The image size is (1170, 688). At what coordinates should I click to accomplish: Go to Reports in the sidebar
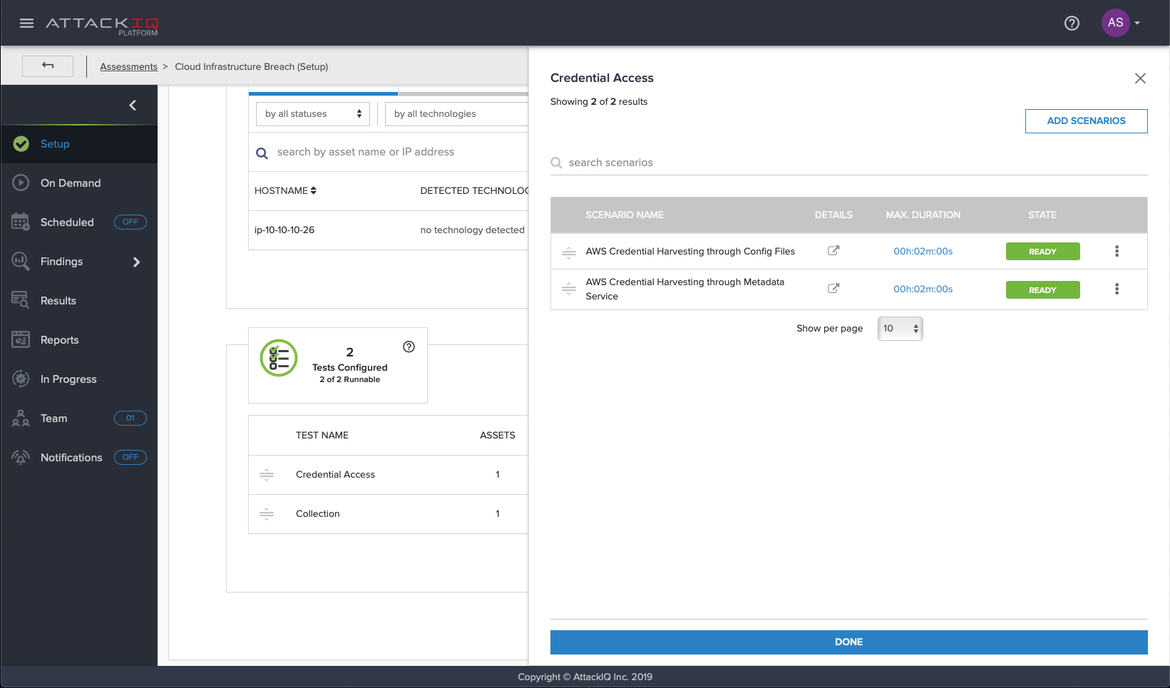click(x=59, y=340)
